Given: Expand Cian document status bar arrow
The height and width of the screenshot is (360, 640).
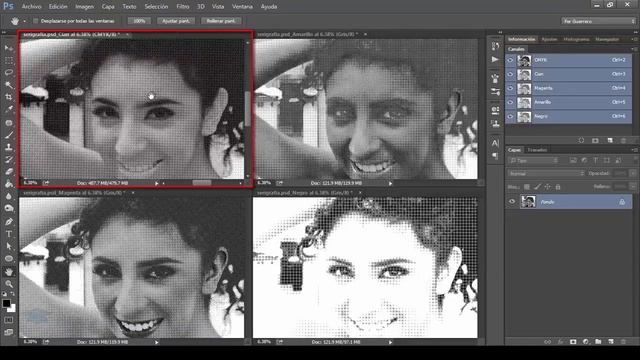Looking at the screenshot, I should (157, 184).
